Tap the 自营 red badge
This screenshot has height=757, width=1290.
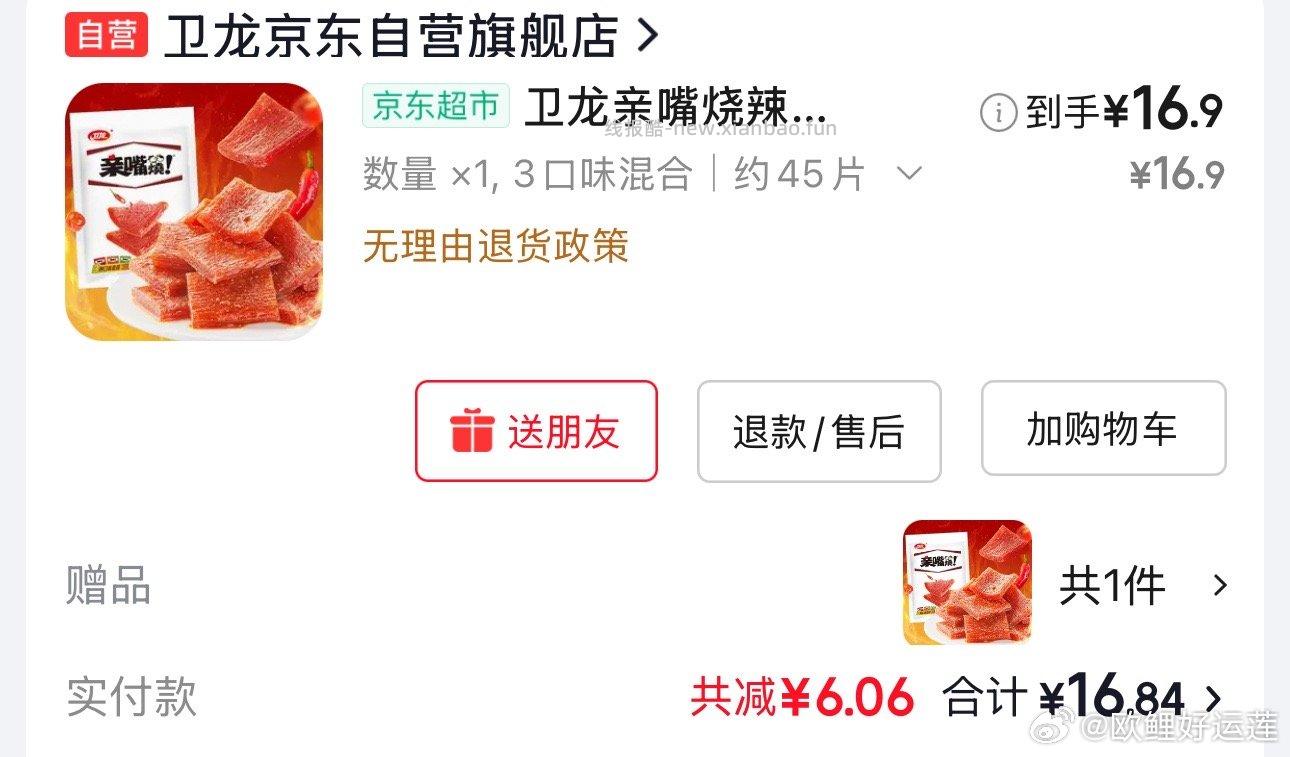click(x=107, y=36)
